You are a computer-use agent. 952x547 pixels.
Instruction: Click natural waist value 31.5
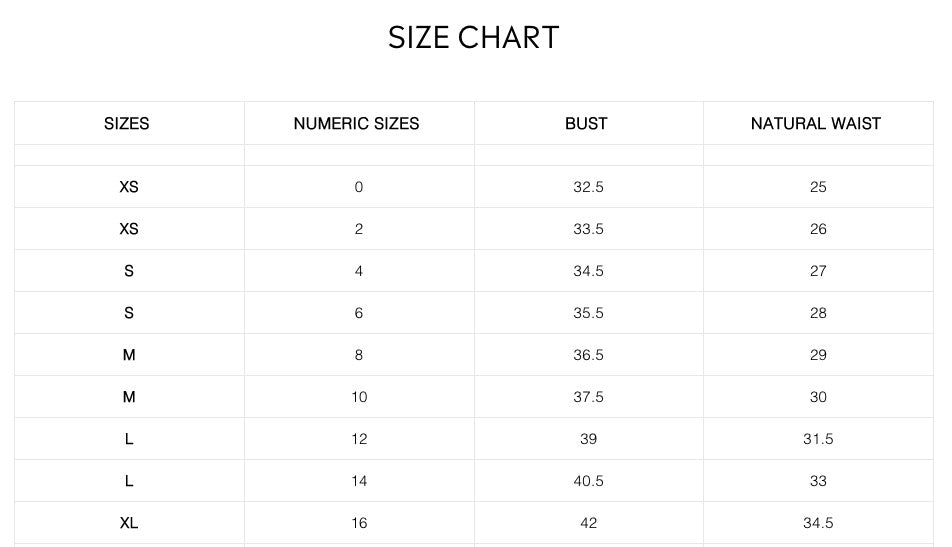point(818,439)
